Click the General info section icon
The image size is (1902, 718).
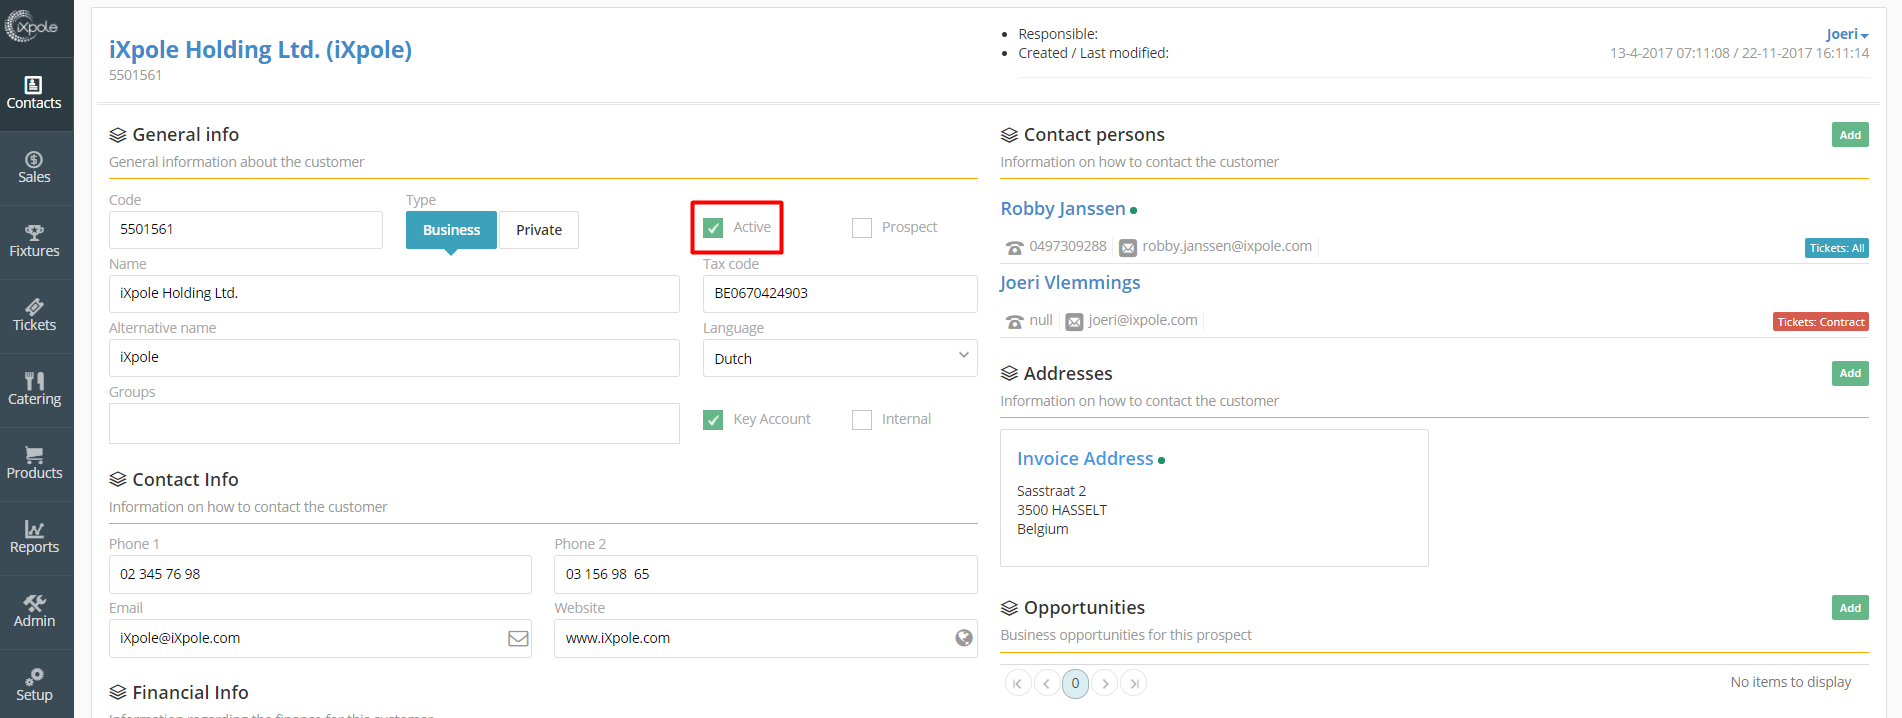point(118,135)
